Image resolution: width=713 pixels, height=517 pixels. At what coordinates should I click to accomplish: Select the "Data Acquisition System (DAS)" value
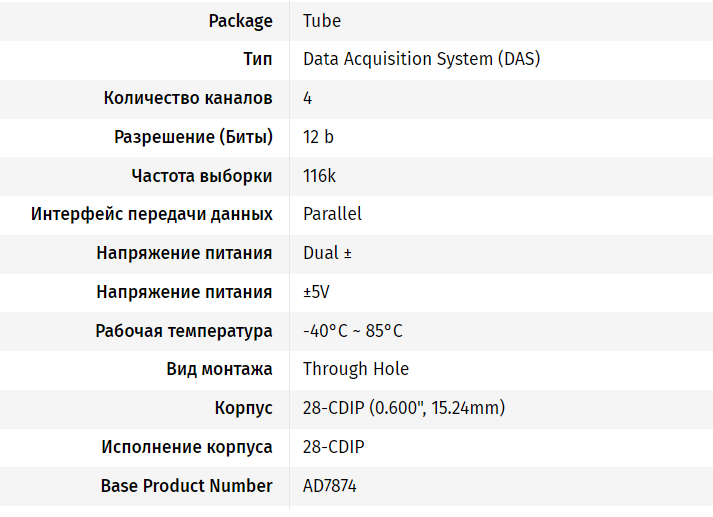click(421, 59)
